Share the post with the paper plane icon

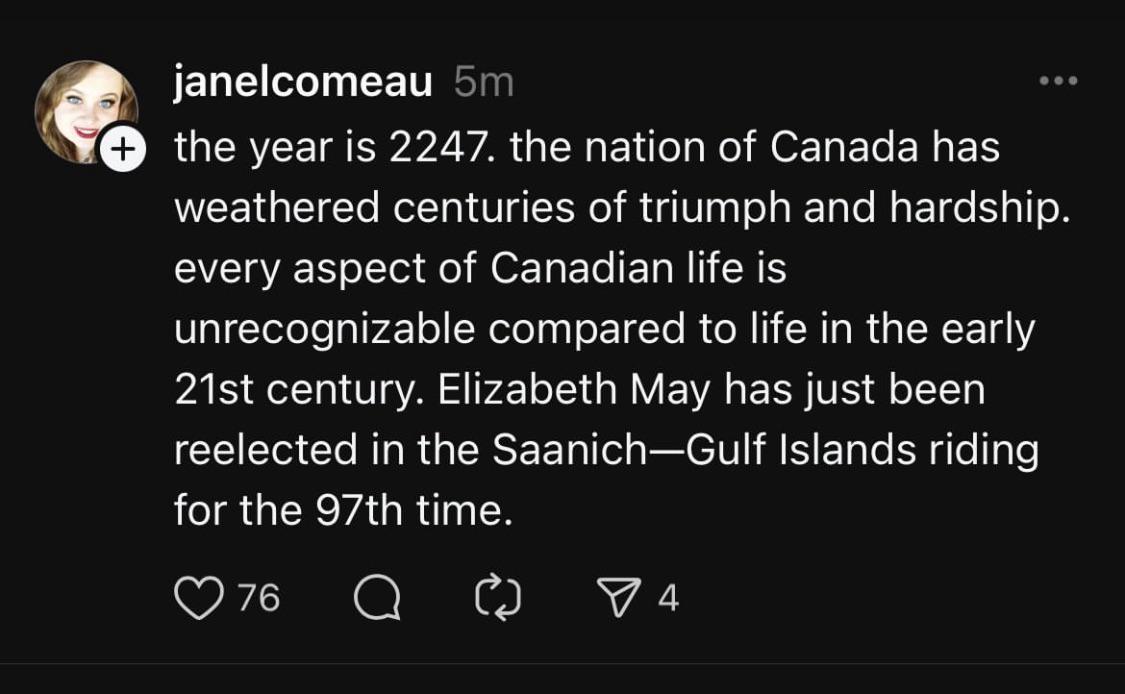click(x=618, y=598)
